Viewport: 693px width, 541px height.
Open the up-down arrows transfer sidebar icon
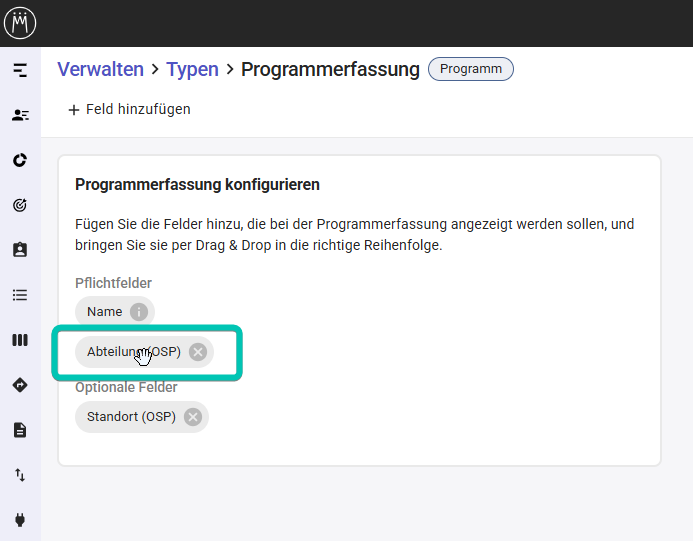tap(20, 475)
